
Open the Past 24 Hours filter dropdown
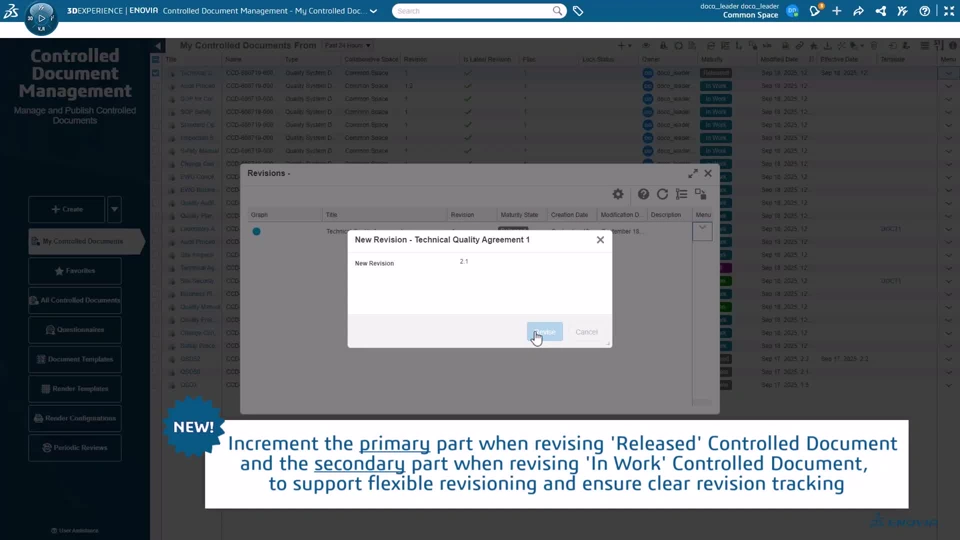tap(347, 46)
